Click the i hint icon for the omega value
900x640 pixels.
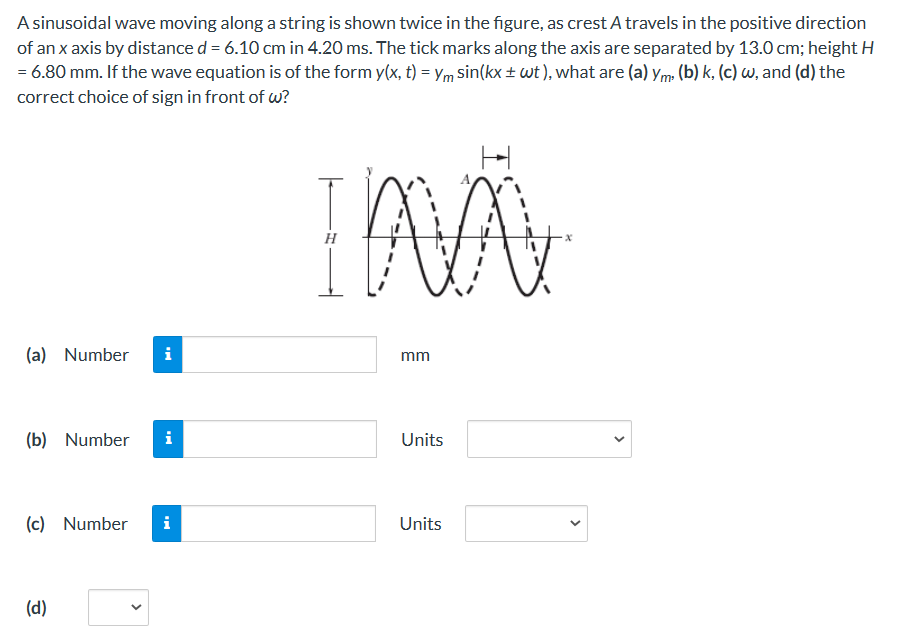(168, 524)
